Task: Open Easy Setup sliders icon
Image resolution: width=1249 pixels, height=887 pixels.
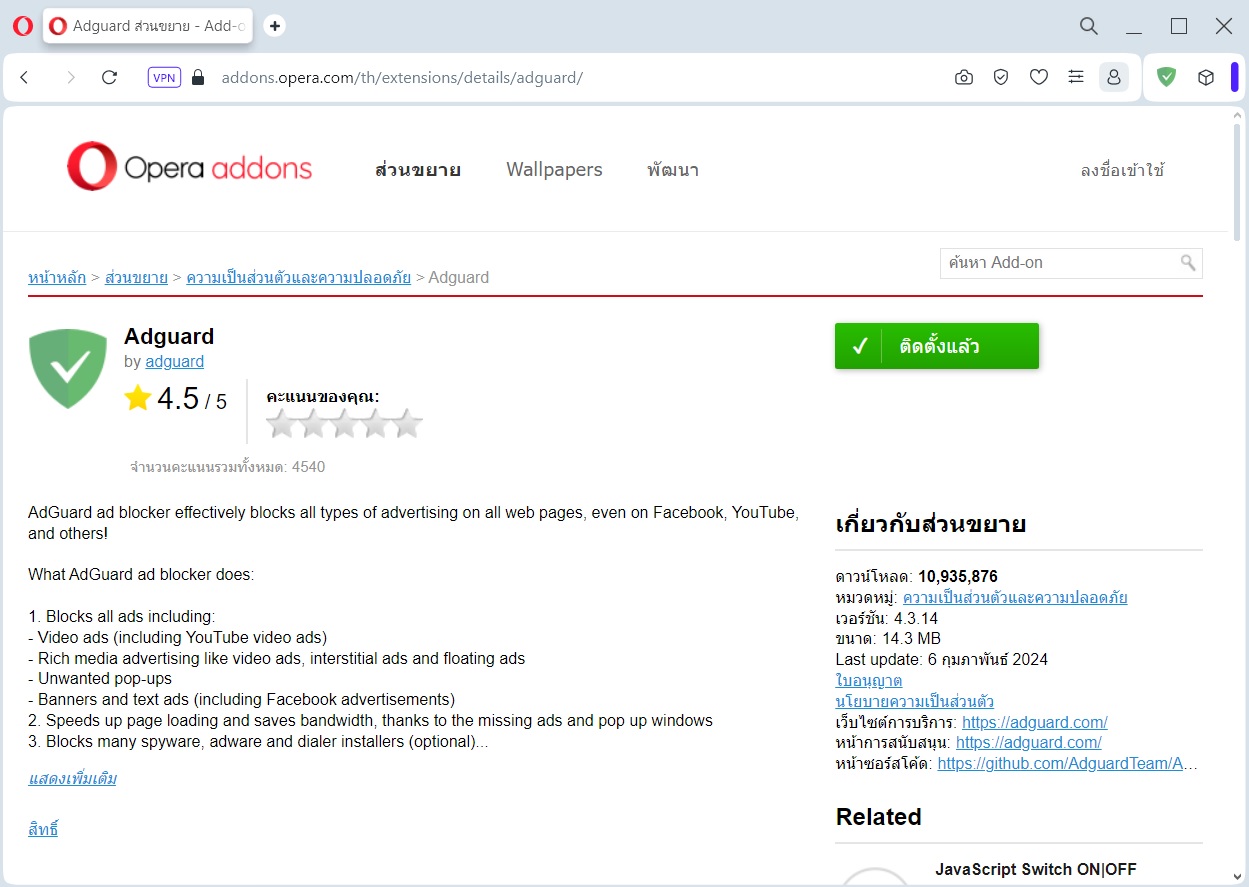Action: tap(1076, 77)
